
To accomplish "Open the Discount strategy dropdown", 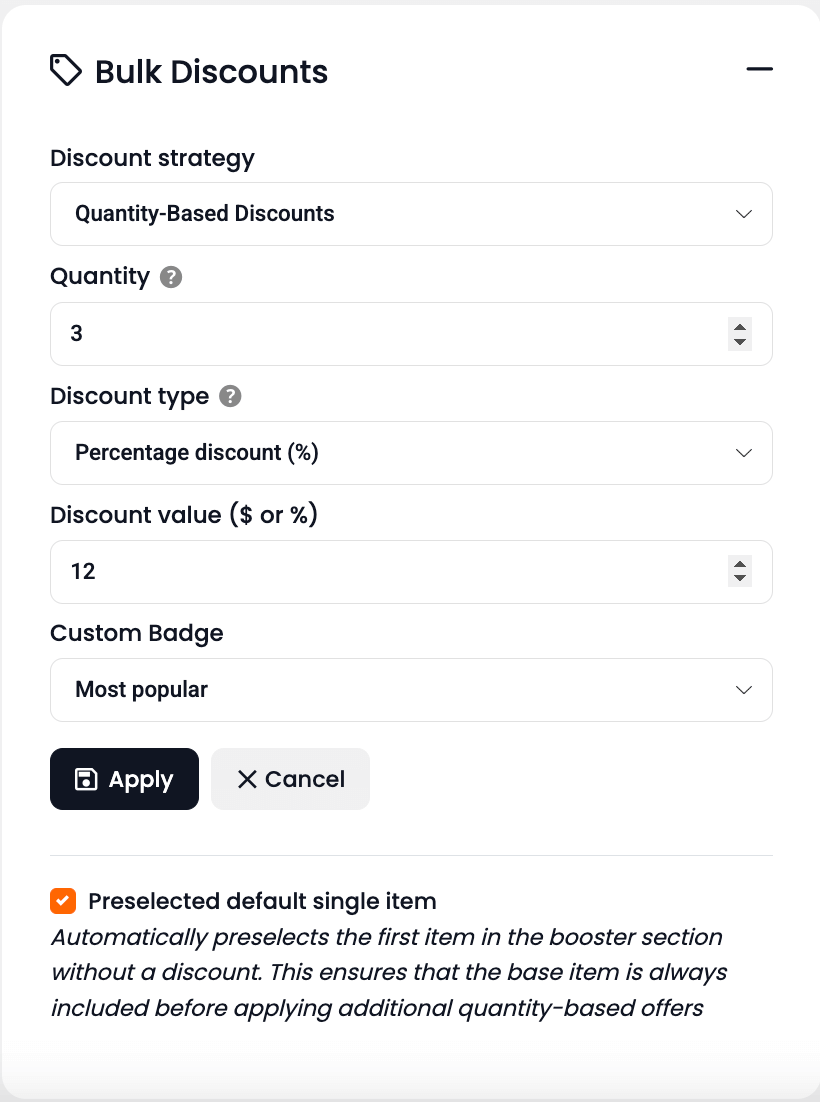I will point(411,214).
